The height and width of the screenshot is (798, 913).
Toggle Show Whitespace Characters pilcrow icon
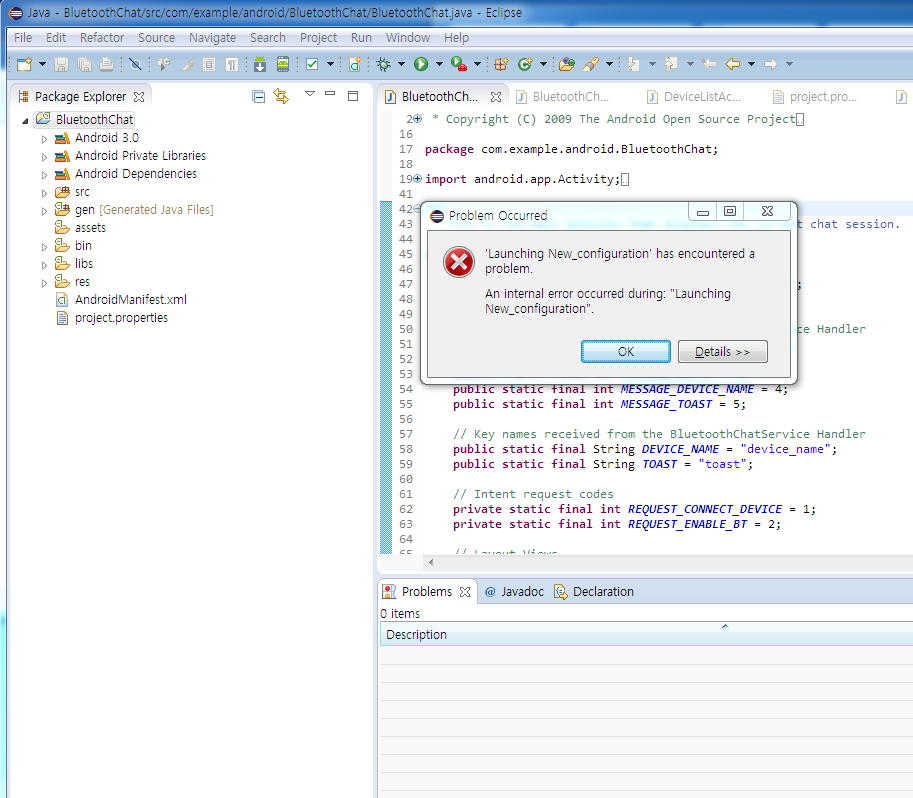tap(232, 64)
